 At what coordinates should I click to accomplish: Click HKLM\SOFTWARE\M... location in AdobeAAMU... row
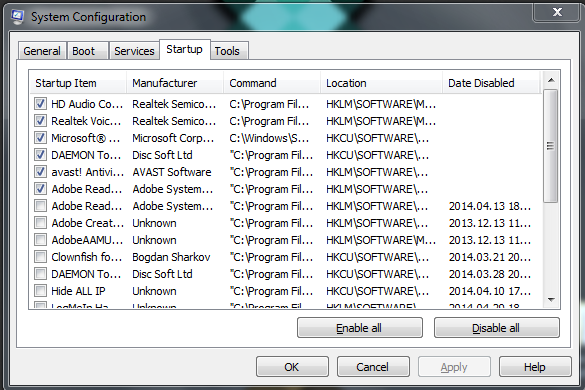[381, 240]
